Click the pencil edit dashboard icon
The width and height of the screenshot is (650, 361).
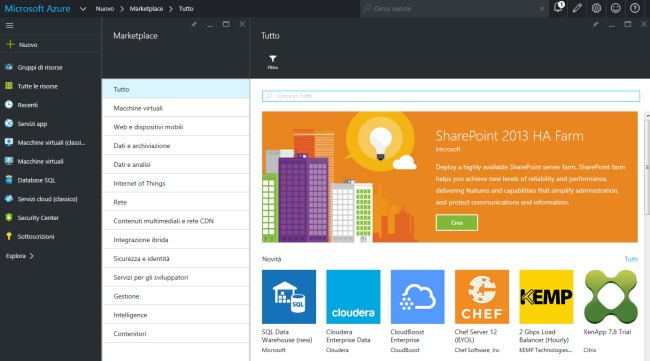577,8
